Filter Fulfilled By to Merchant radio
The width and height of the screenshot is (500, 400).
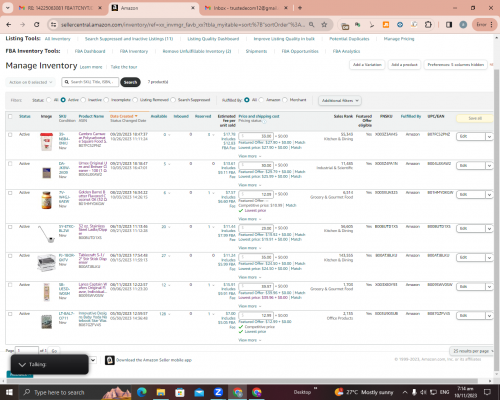click(285, 100)
